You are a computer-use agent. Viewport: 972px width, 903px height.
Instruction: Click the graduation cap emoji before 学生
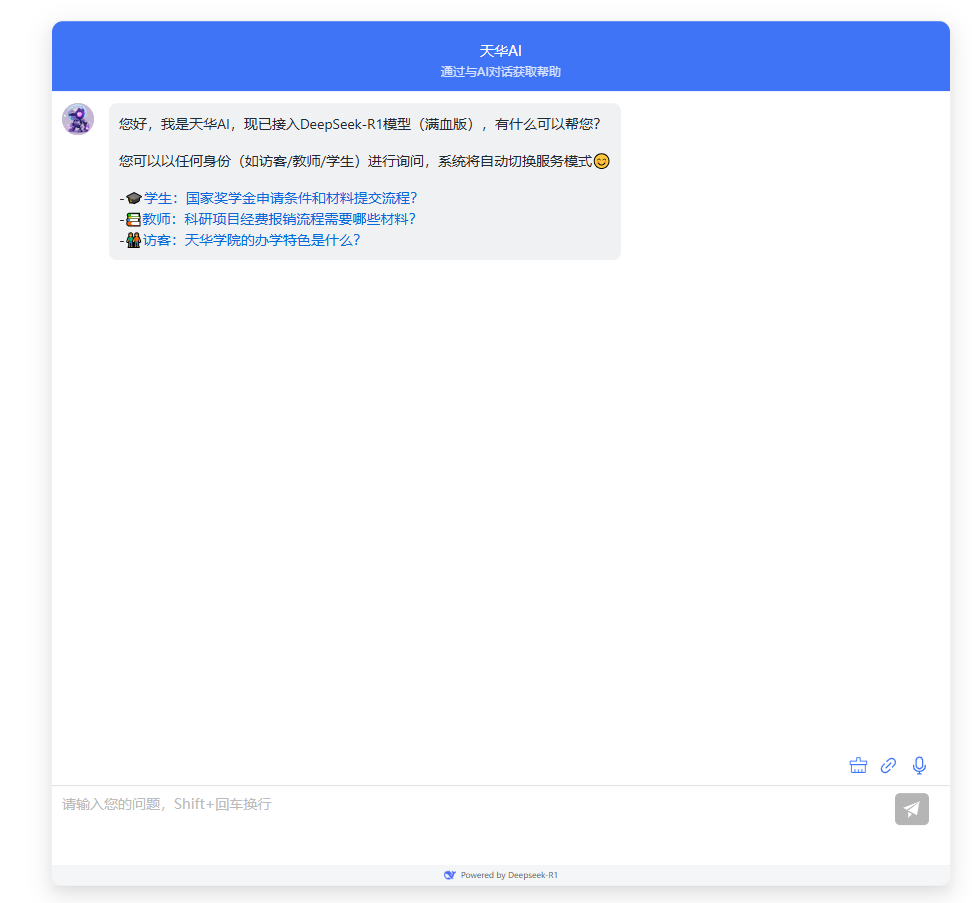click(134, 198)
